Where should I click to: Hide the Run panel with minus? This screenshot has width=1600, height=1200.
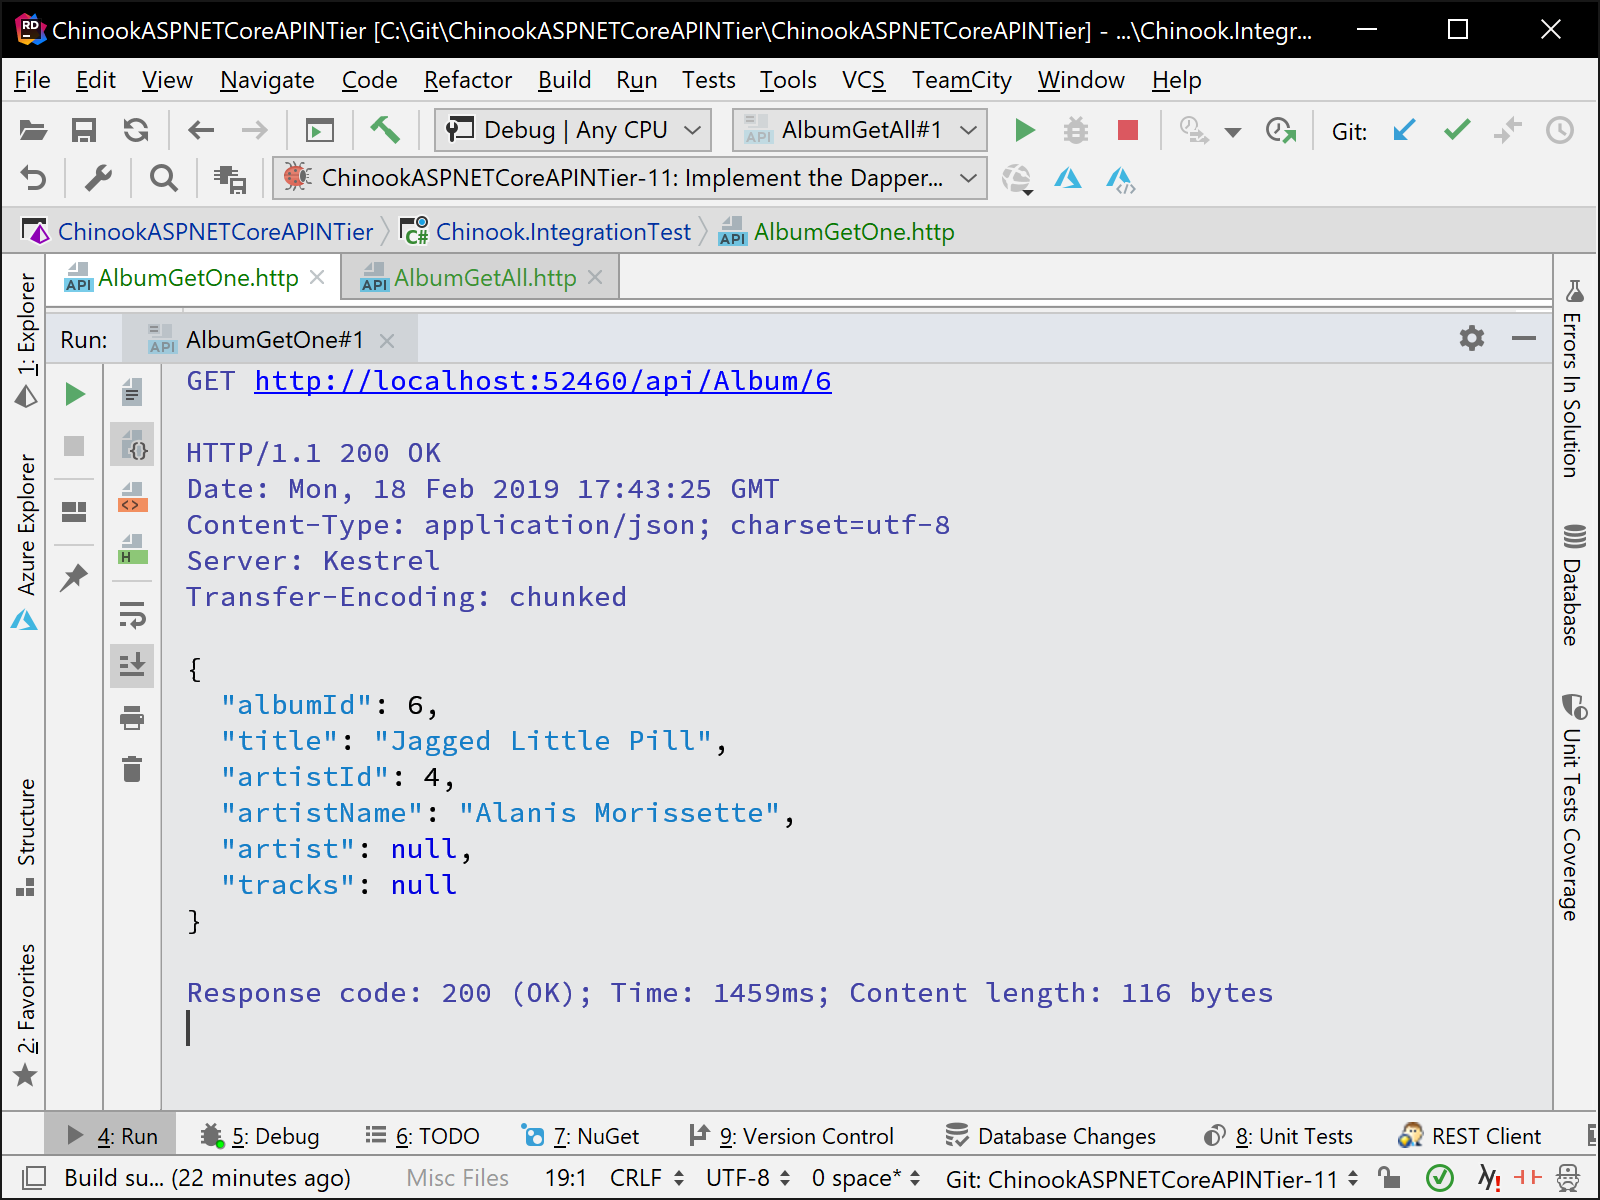point(1524,338)
